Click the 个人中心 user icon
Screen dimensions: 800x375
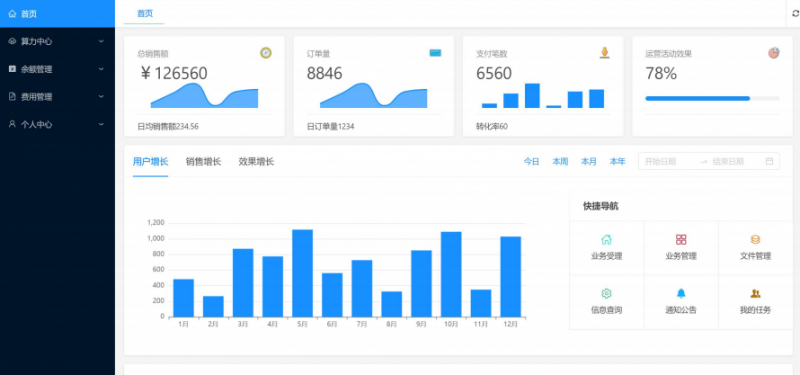click(12, 124)
